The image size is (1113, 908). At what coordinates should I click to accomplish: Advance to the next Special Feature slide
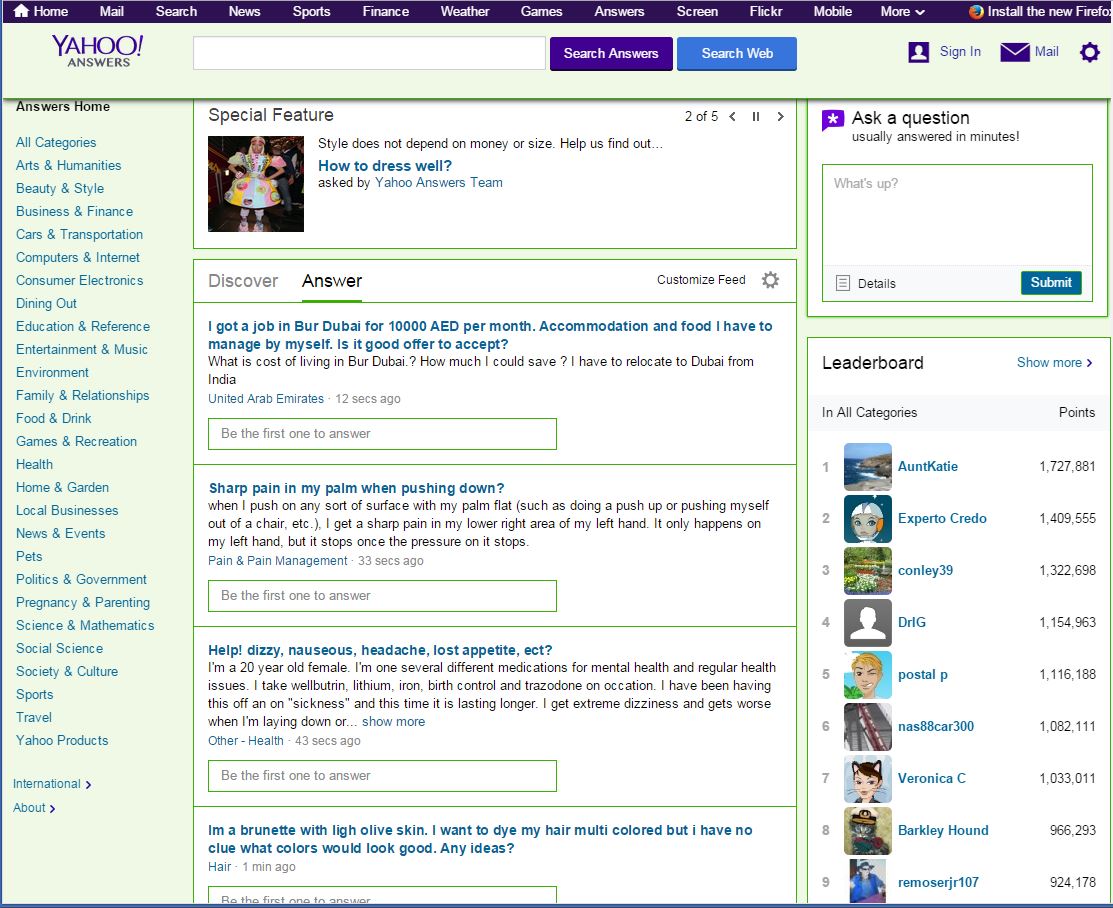780,116
